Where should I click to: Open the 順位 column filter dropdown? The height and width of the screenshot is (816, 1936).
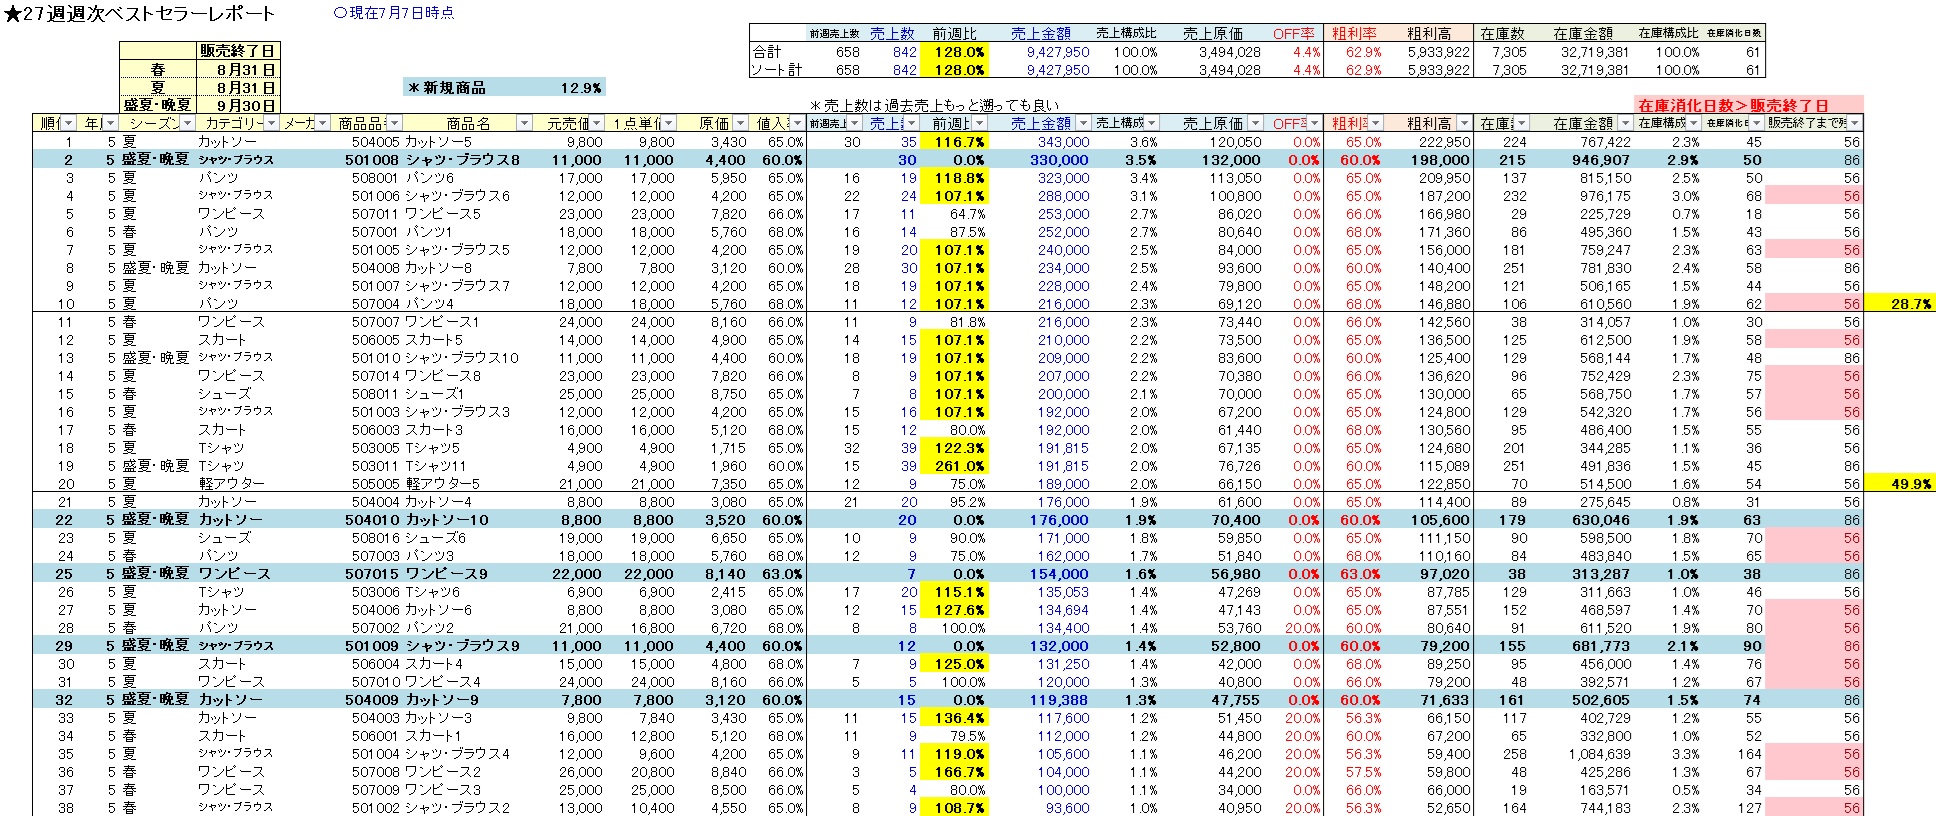[67, 123]
